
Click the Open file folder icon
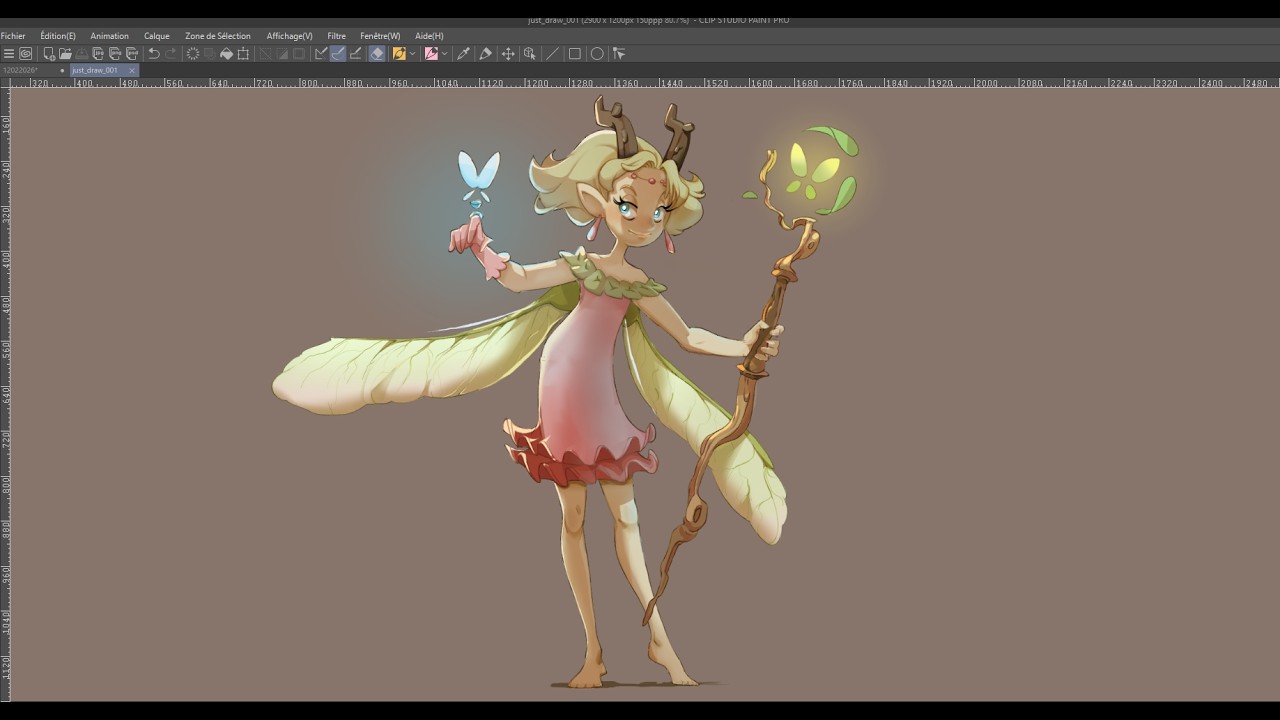(65, 54)
